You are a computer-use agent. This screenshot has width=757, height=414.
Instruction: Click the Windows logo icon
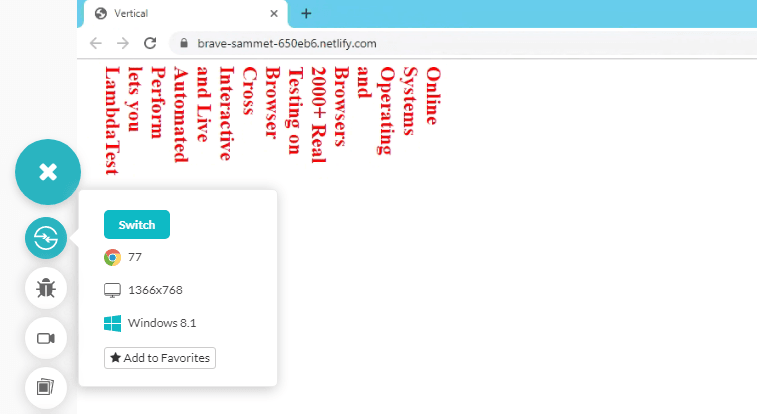(x=112, y=323)
